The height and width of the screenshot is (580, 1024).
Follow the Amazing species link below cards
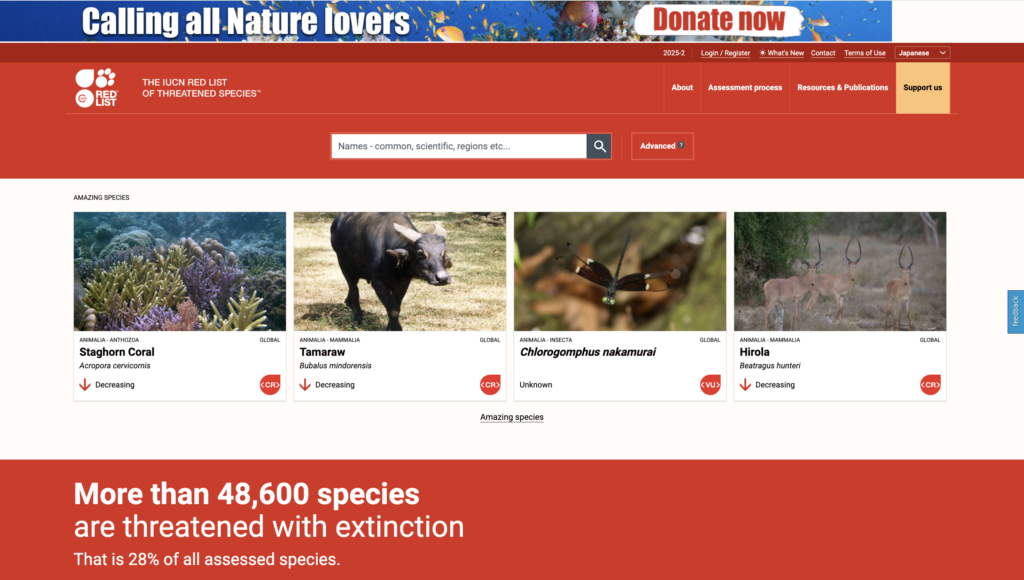[x=511, y=417]
